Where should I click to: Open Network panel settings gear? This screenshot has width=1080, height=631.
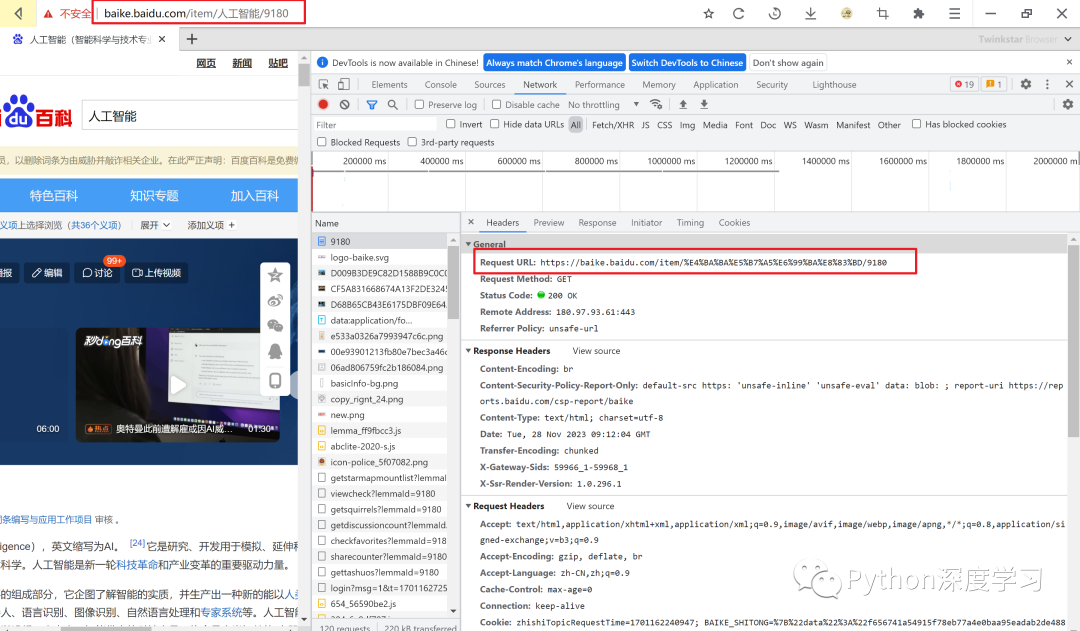pos(1068,104)
